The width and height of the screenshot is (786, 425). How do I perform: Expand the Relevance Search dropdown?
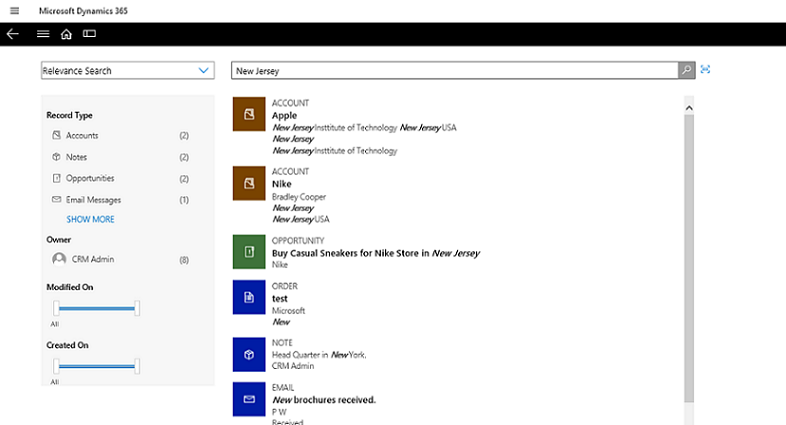pos(128,71)
